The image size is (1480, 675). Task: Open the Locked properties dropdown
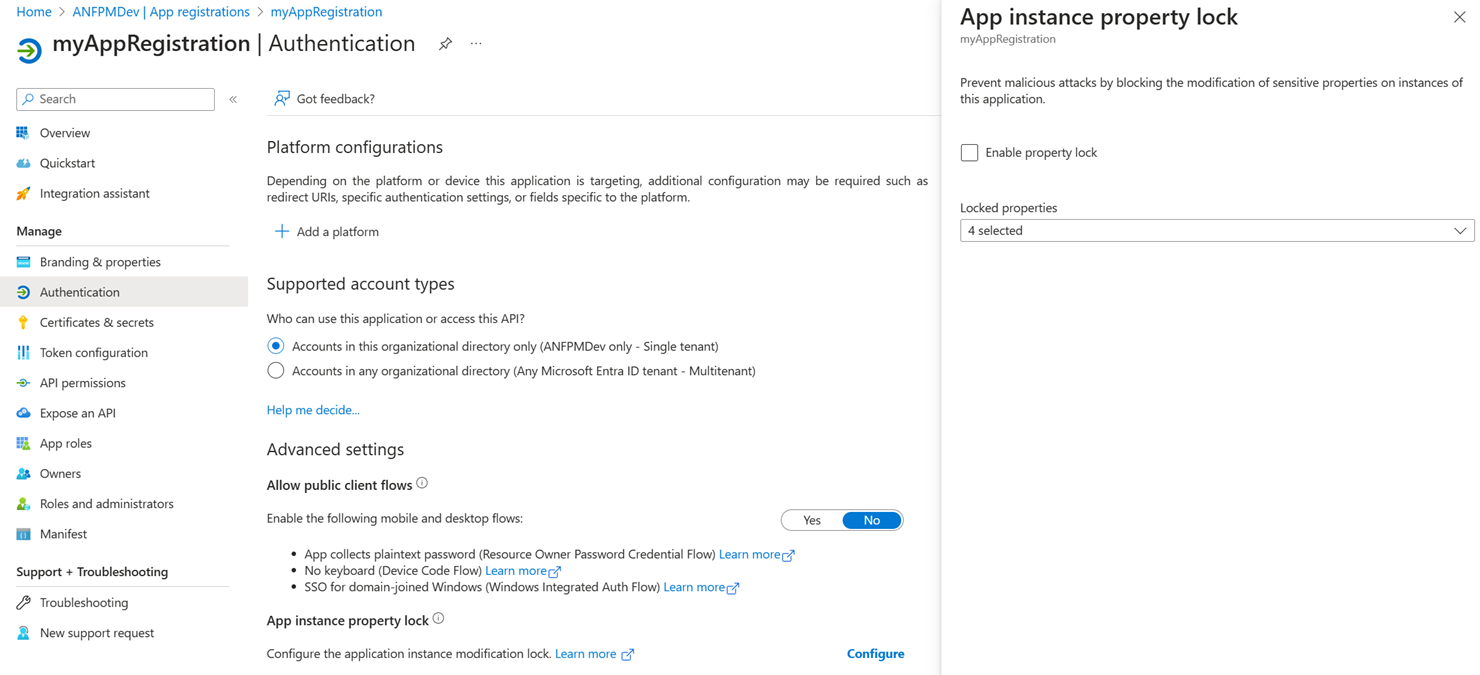click(1217, 231)
